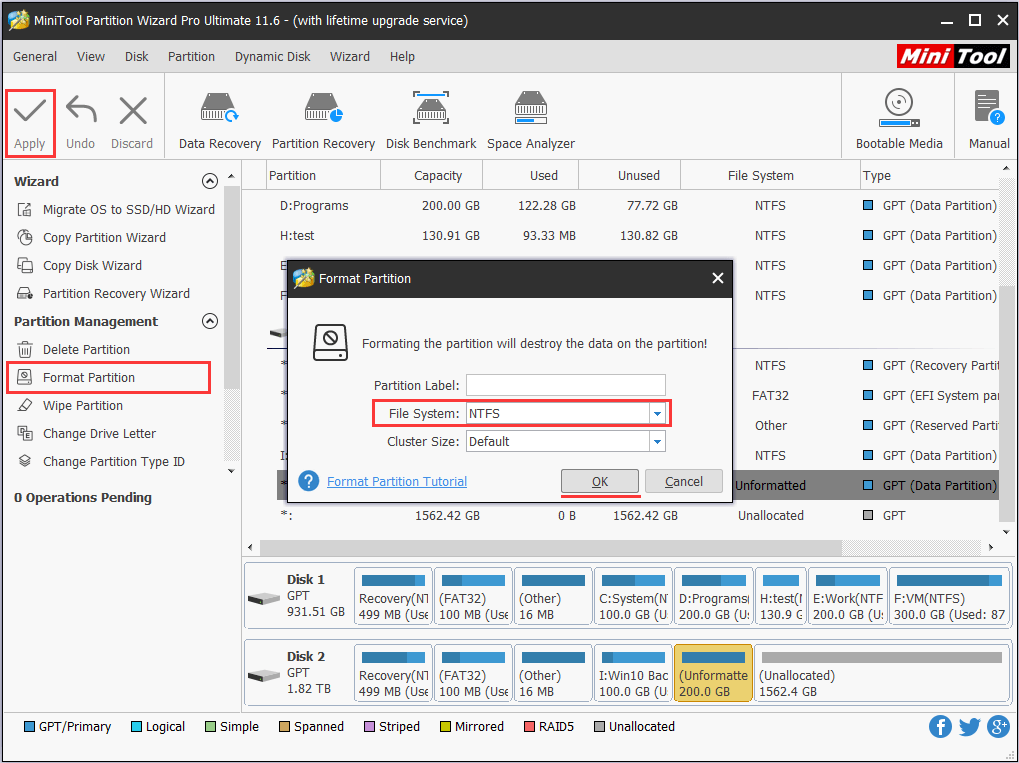Click sidebar scroll up arrow
The height and width of the screenshot is (763, 1019).
pyautogui.click(x=231, y=176)
